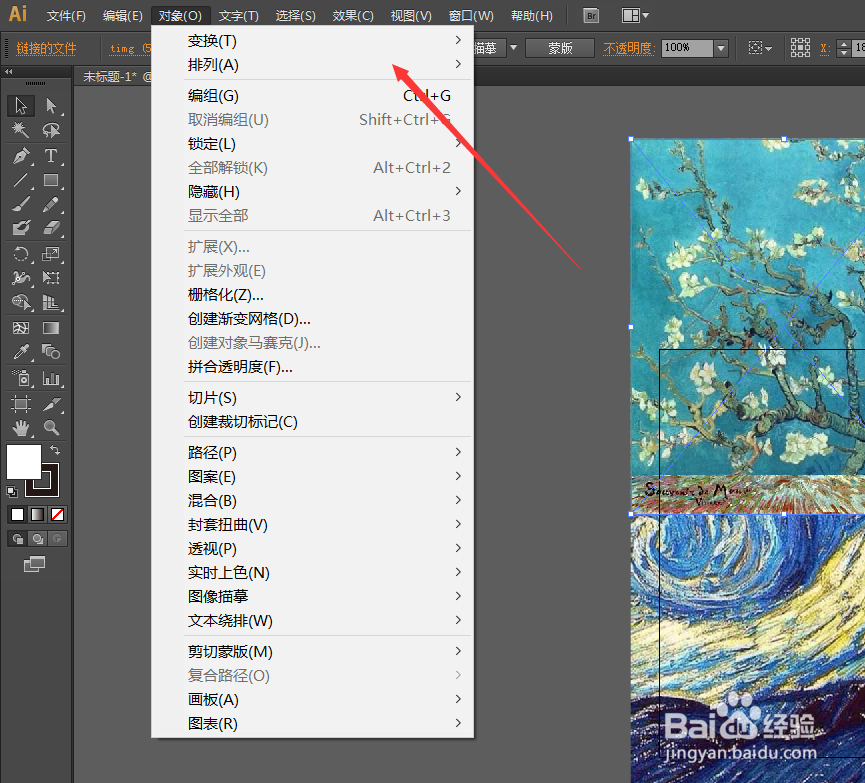Set paint mode to solid Color
Viewport: 865px width, 783px height.
pyautogui.click(x=18, y=514)
